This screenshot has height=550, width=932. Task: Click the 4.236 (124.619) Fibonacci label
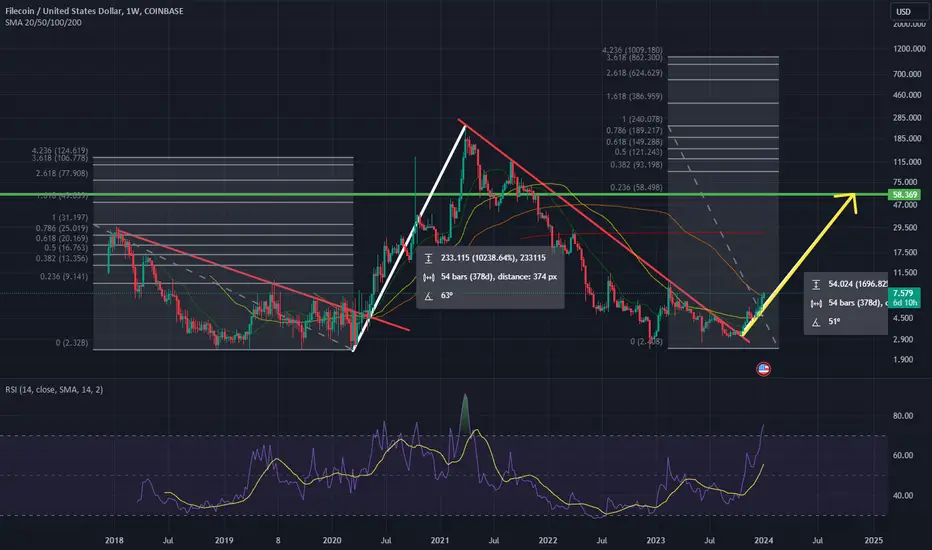tap(60, 151)
